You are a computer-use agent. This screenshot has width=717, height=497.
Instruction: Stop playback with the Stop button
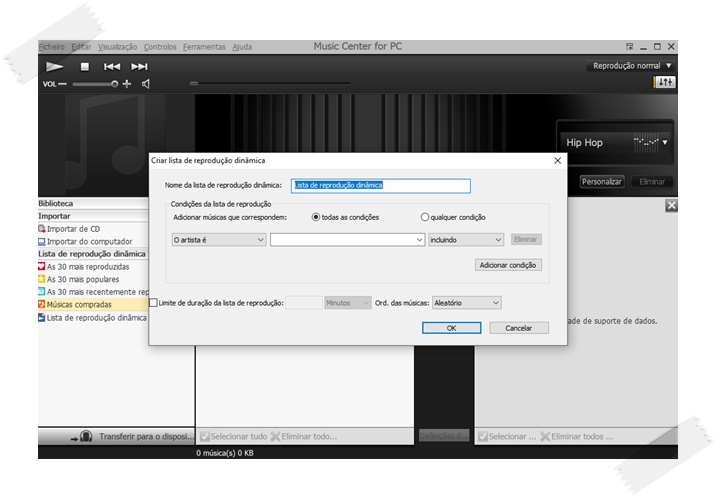85,67
